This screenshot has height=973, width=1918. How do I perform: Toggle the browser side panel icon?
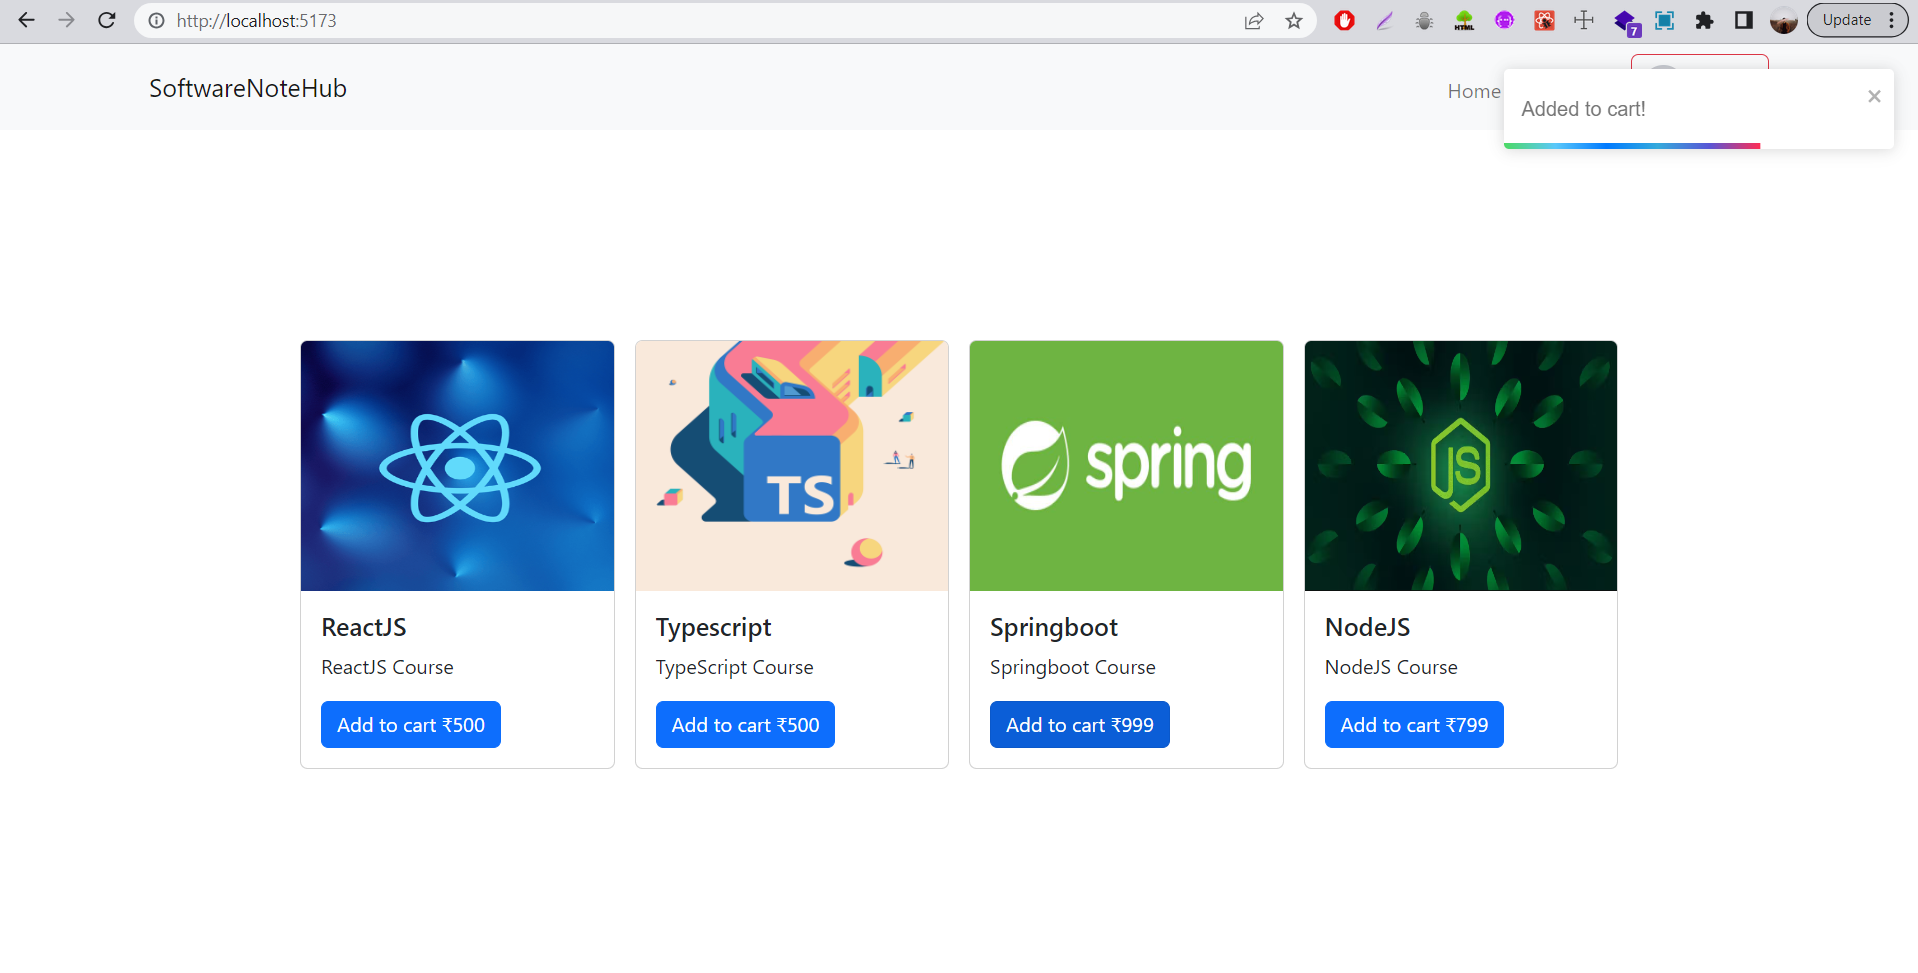1744,20
